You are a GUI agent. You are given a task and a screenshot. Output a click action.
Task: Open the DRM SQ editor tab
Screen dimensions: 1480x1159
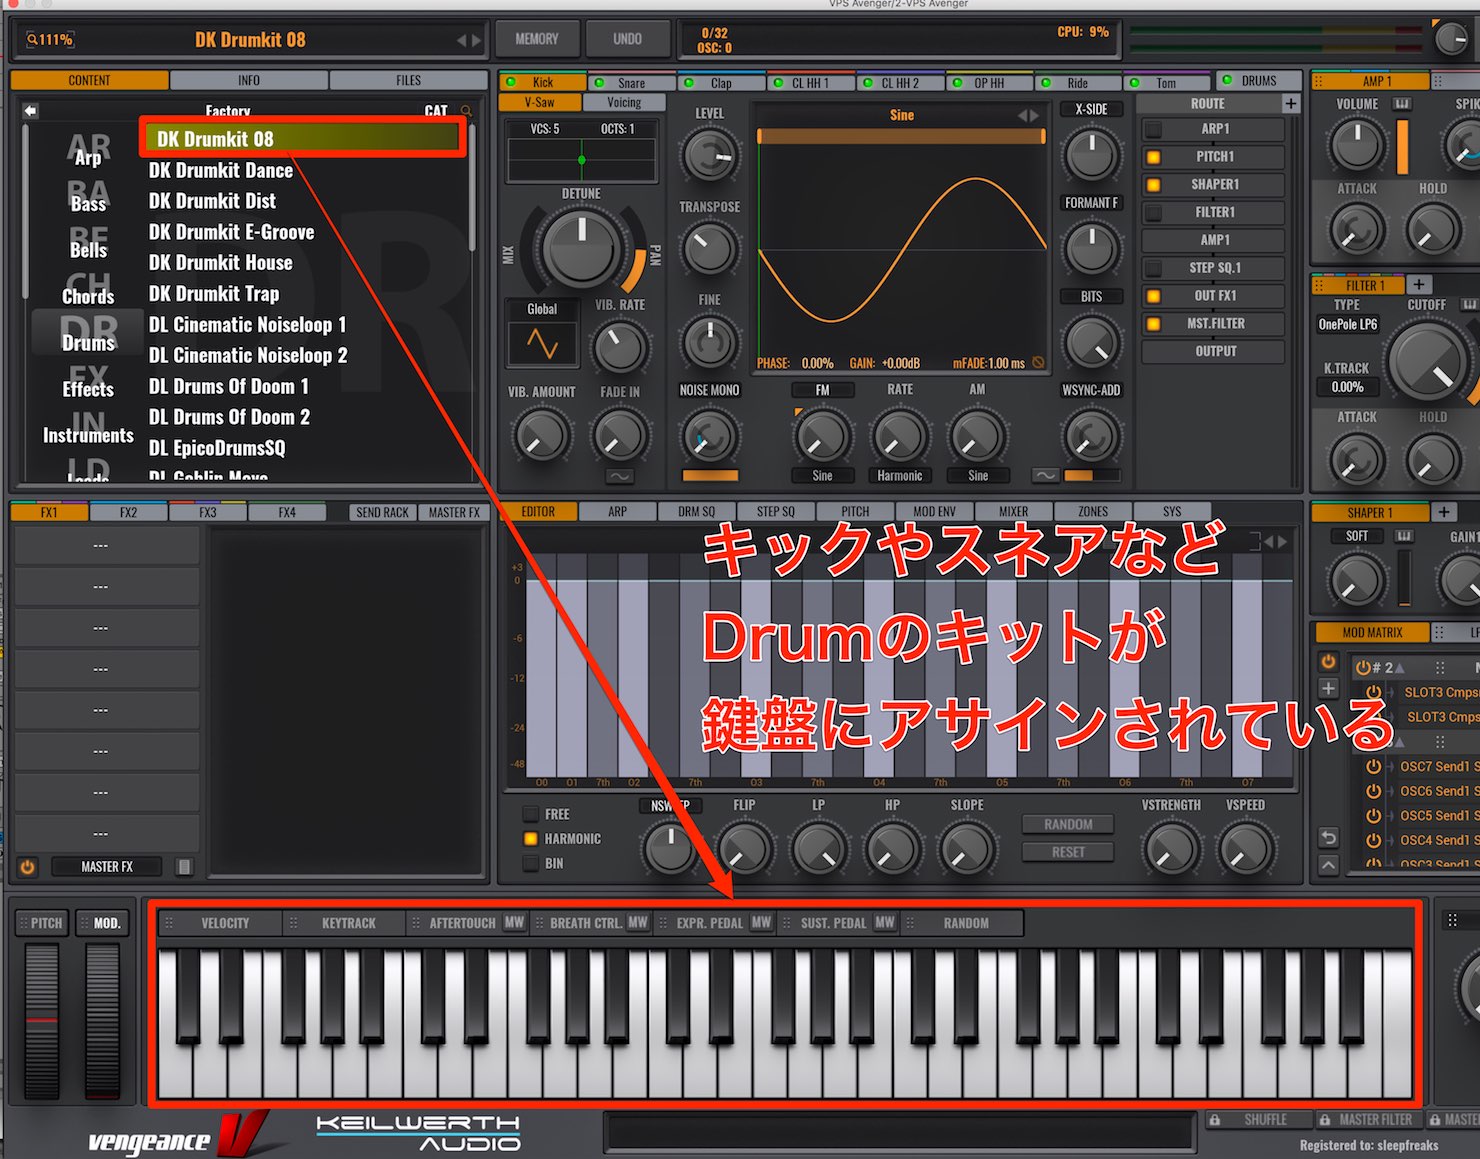(x=696, y=511)
